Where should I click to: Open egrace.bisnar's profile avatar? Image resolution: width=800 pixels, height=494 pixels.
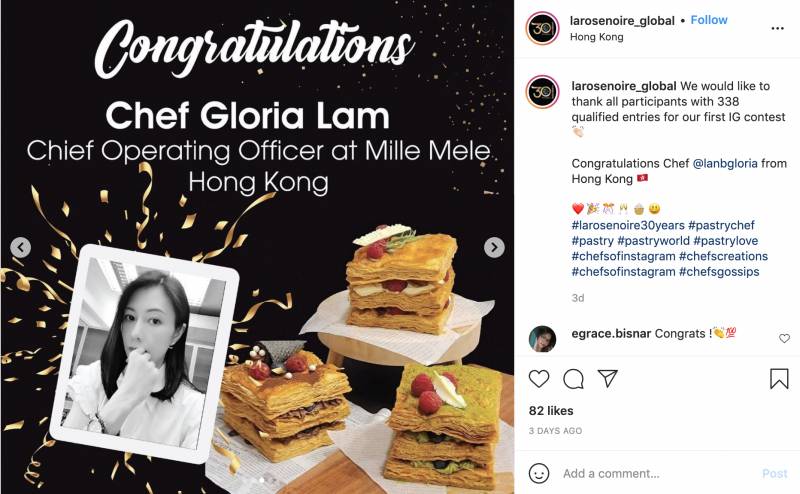(542, 339)
